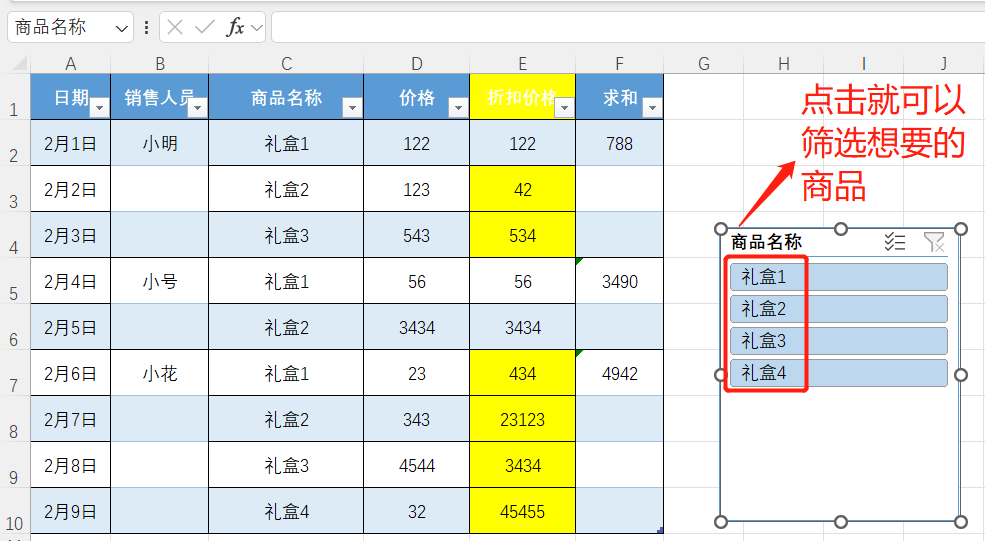This screenshot has width=985, height=541.
Task: Select row 2 header
Action: (14, 143)
